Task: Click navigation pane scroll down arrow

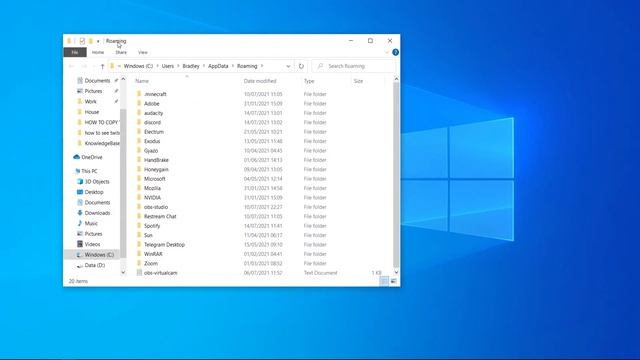Action: click(123, 272)
